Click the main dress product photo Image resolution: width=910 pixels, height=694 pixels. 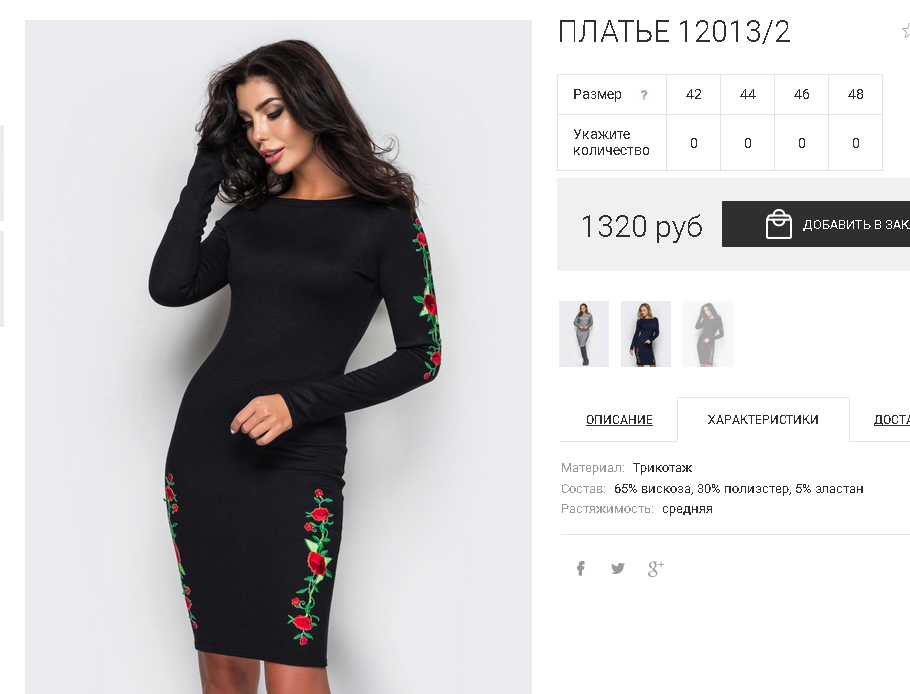pos(278,357)
